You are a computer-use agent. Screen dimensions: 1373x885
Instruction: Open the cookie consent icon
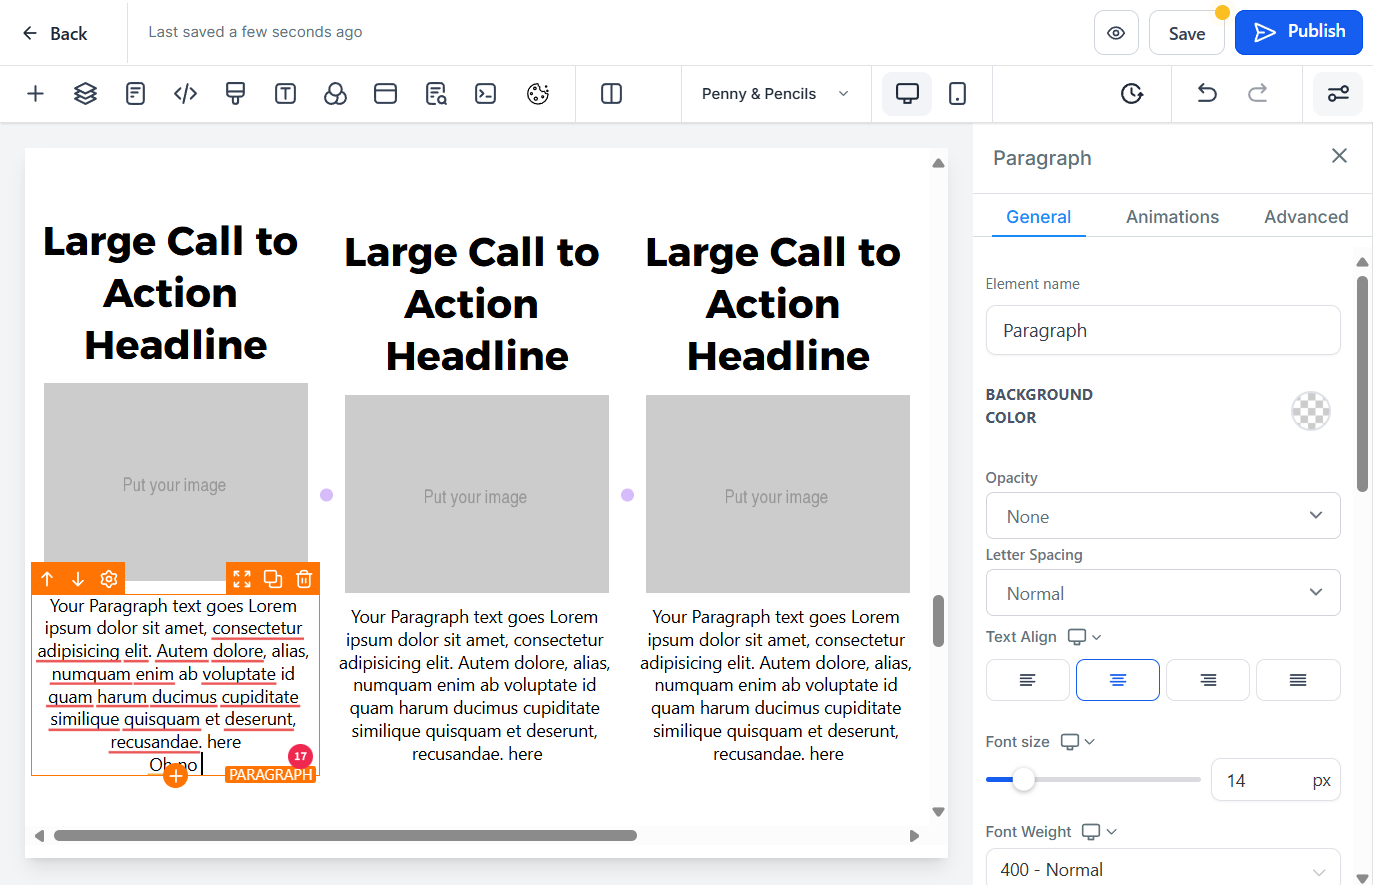pyautogui.click(x=538, y=94)
